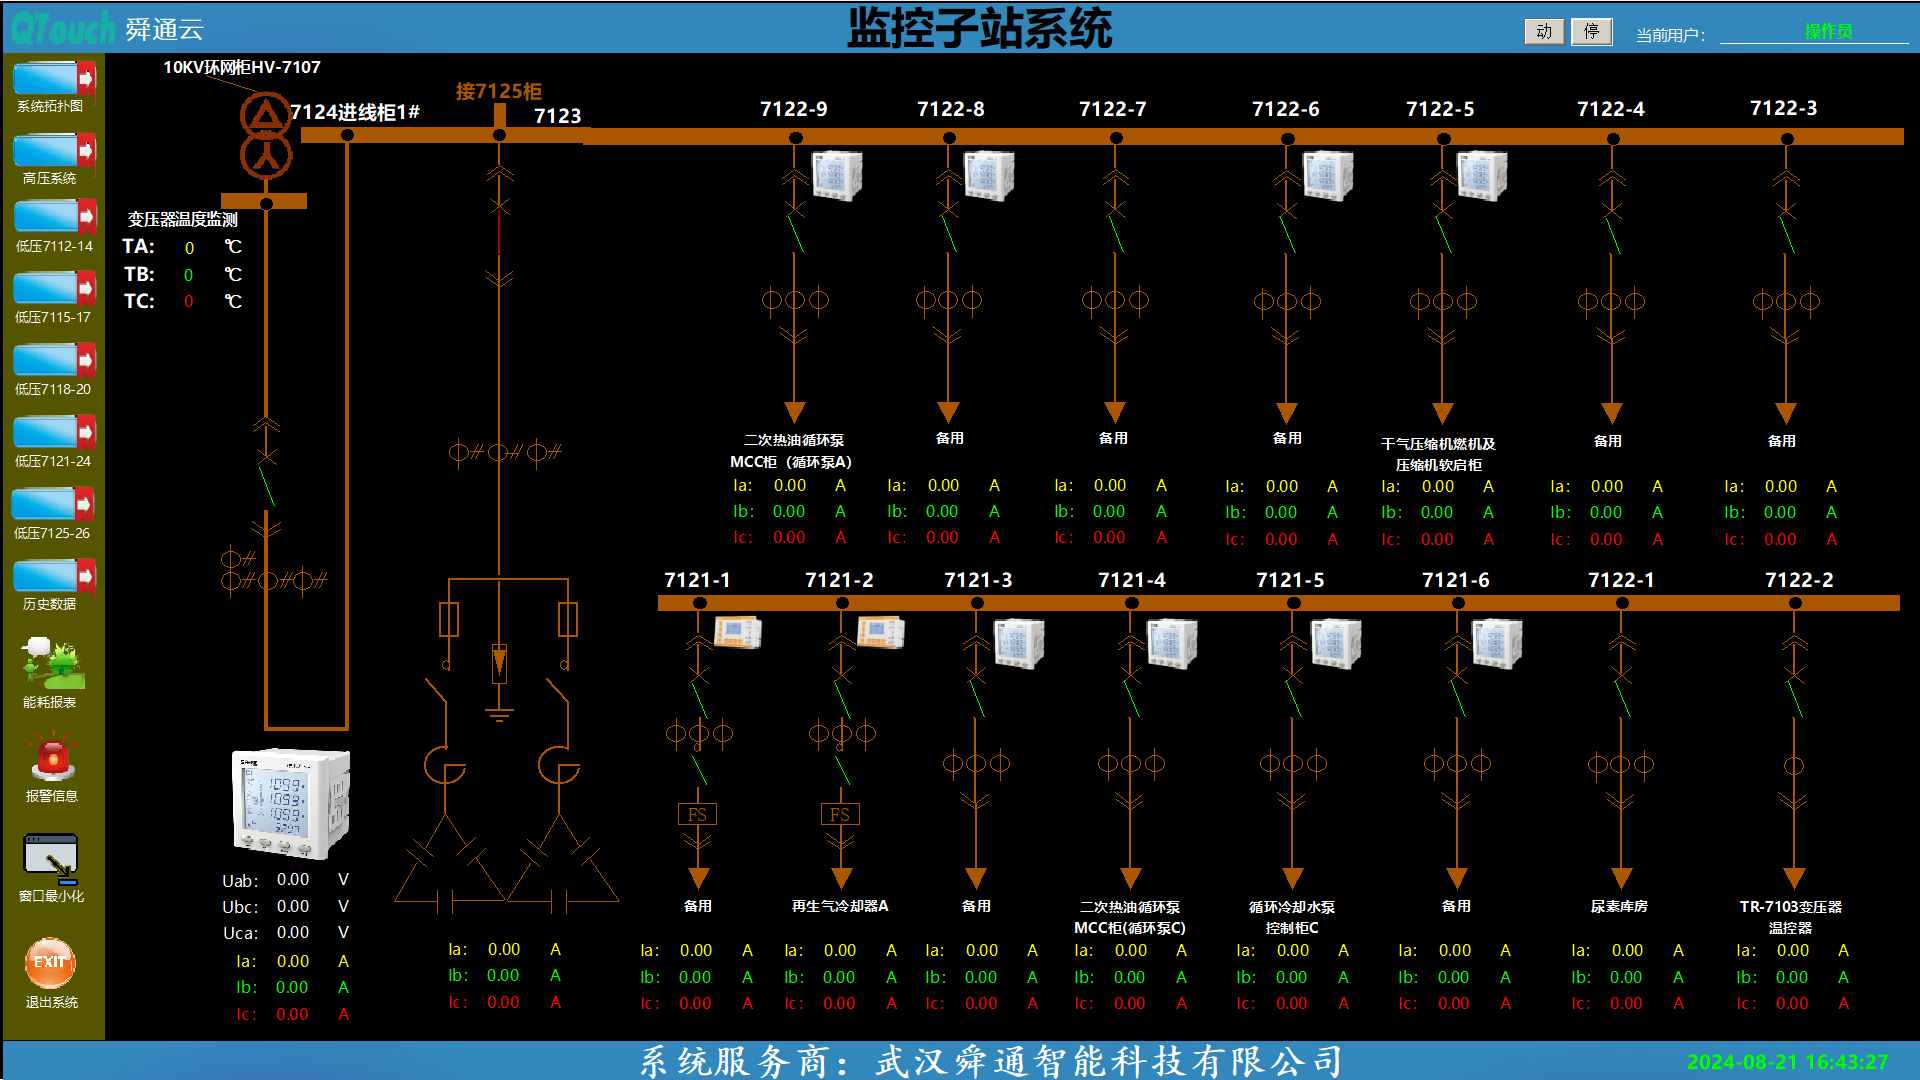Go to 低压7121-24 page

(53, 434)
